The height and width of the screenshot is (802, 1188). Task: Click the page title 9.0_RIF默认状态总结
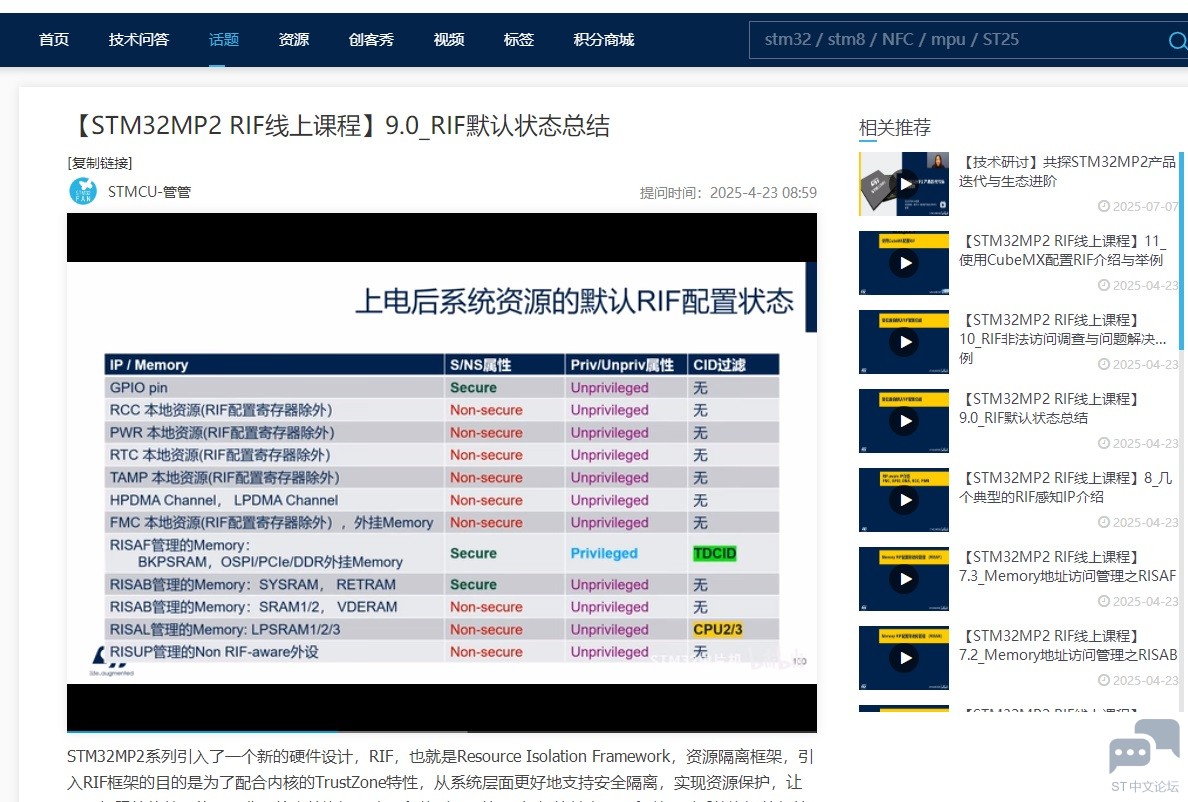tap(341, 126)
